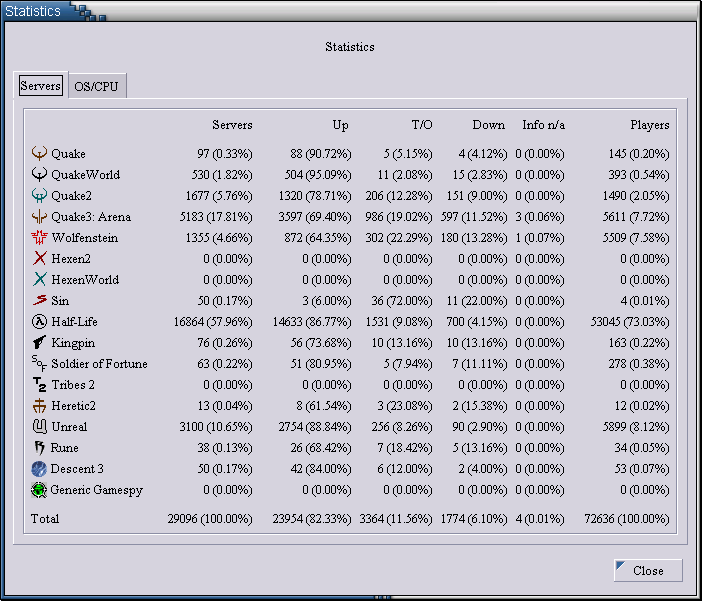Click Quake3: Arena info n/a 3 (0.06%)

tap(539, 217)
